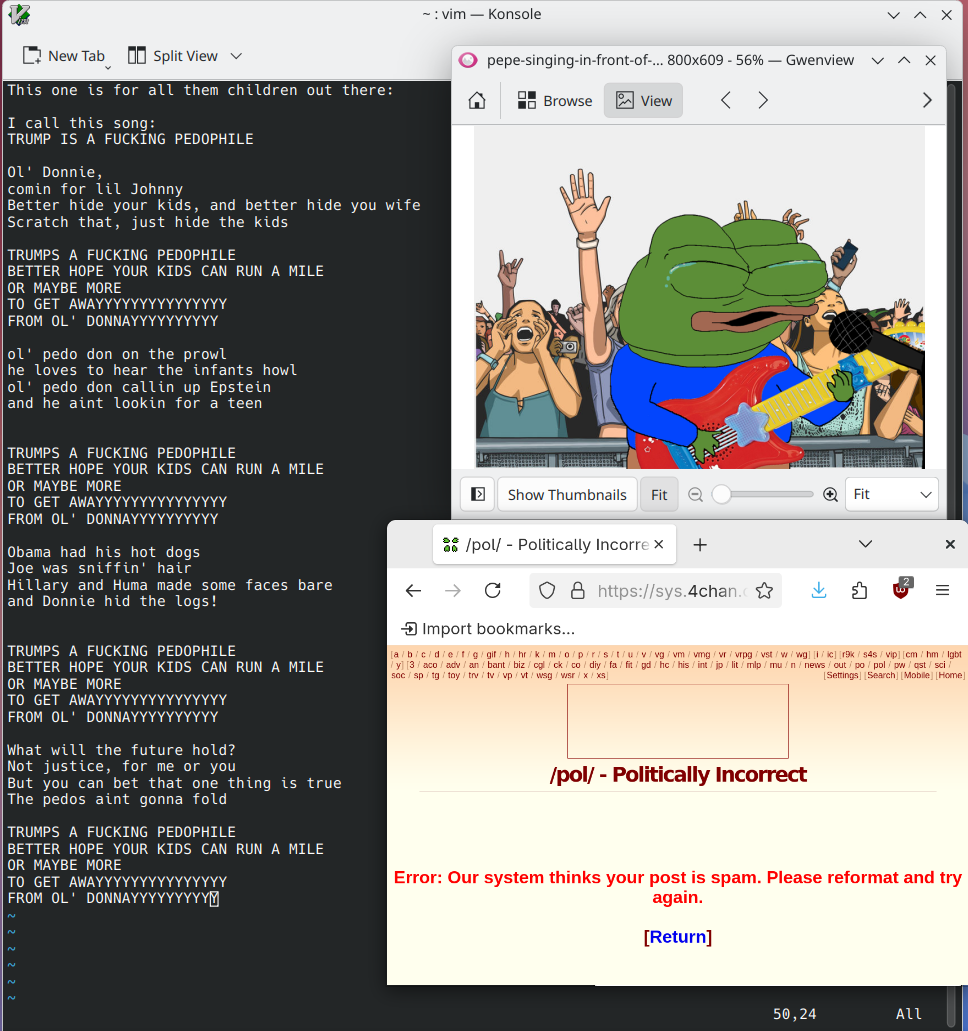The height and width of the screenshot is (1031, 968).
Task: Open the Mobile link in the board navigation
Action: tap(917, 675)
